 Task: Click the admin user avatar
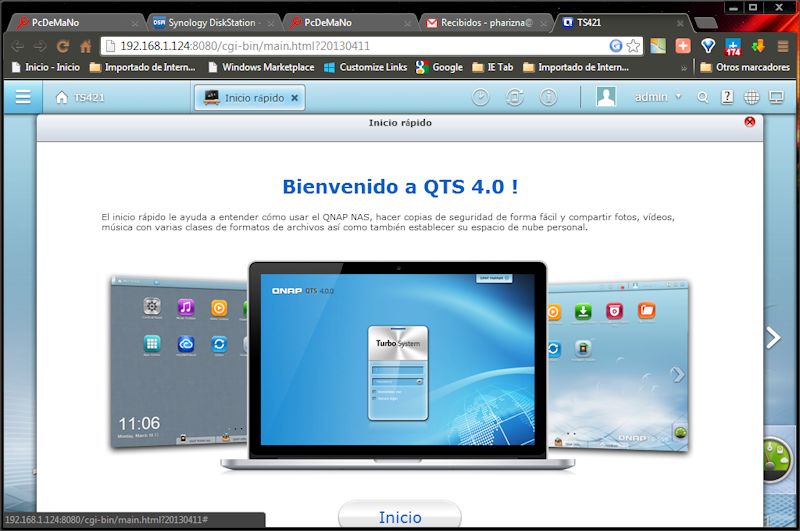[x=606, y=97]
